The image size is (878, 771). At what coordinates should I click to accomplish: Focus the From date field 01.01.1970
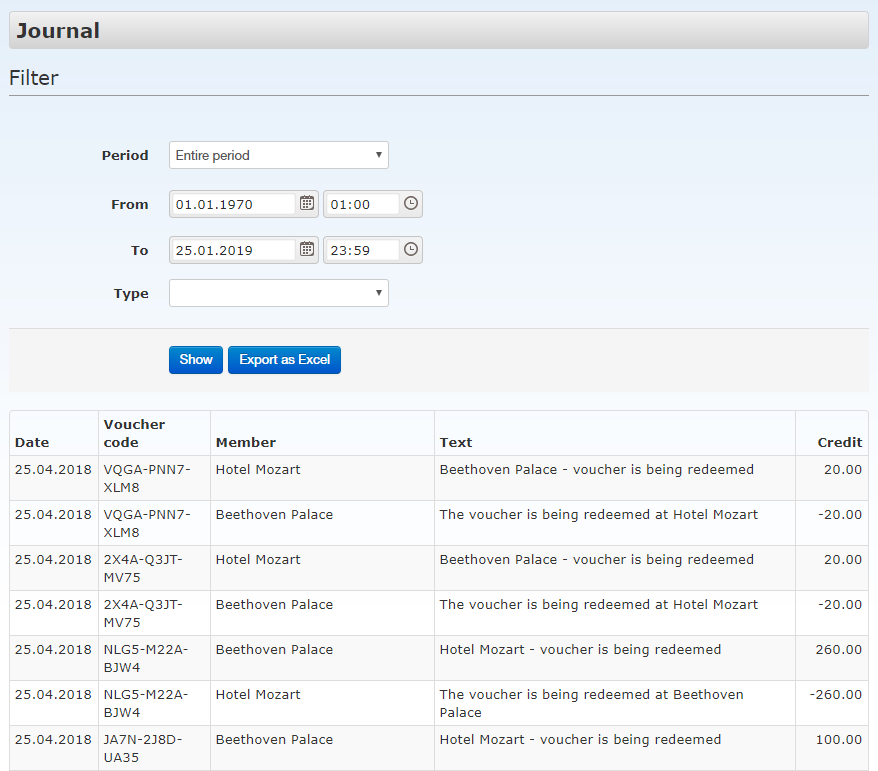click(x=233, y=204)
